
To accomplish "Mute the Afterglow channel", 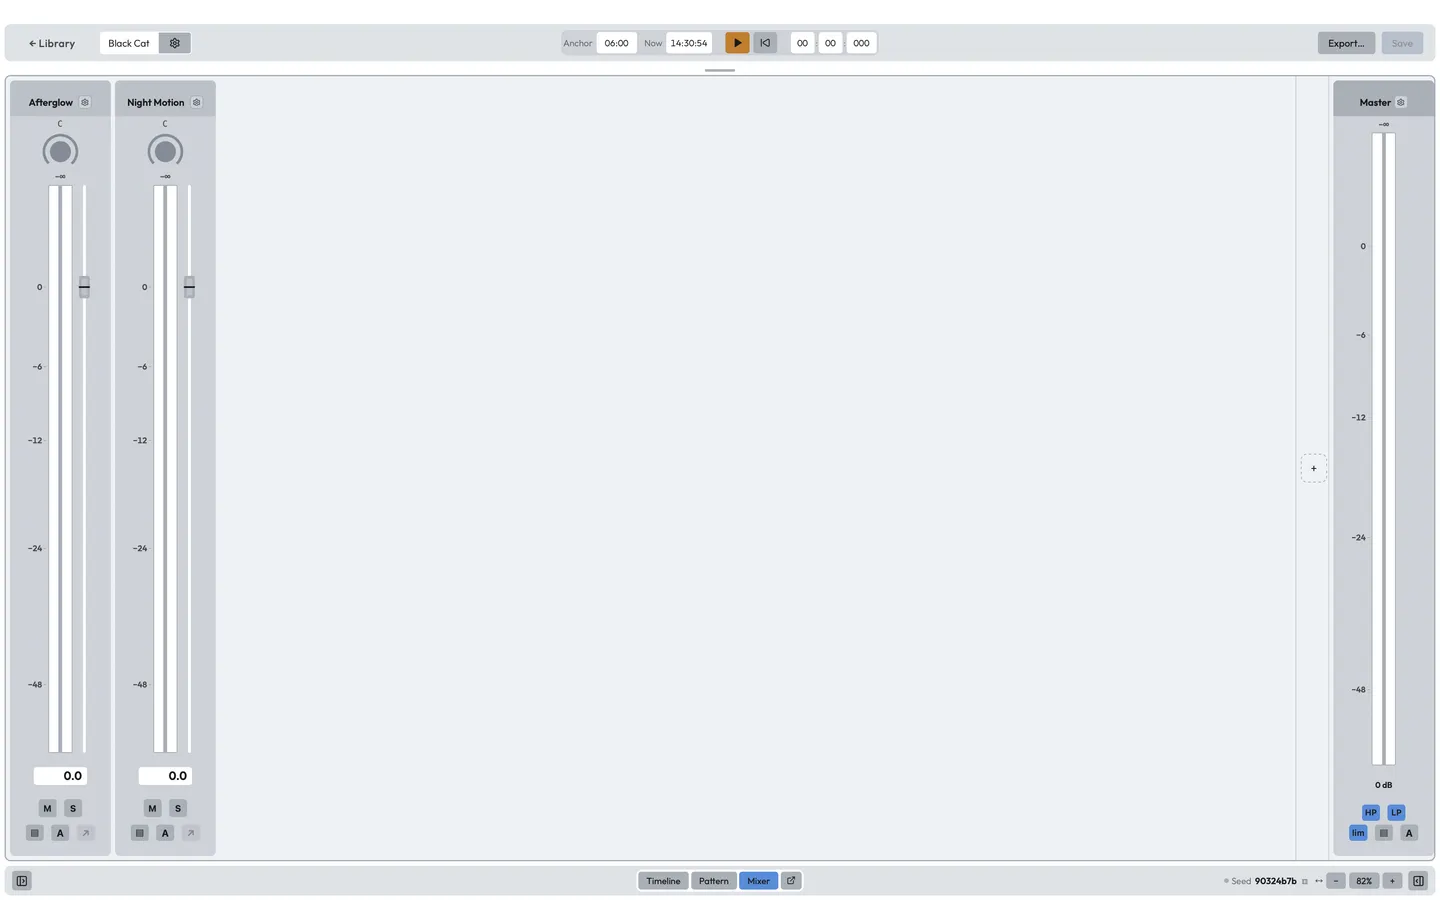I will point(47,808).
